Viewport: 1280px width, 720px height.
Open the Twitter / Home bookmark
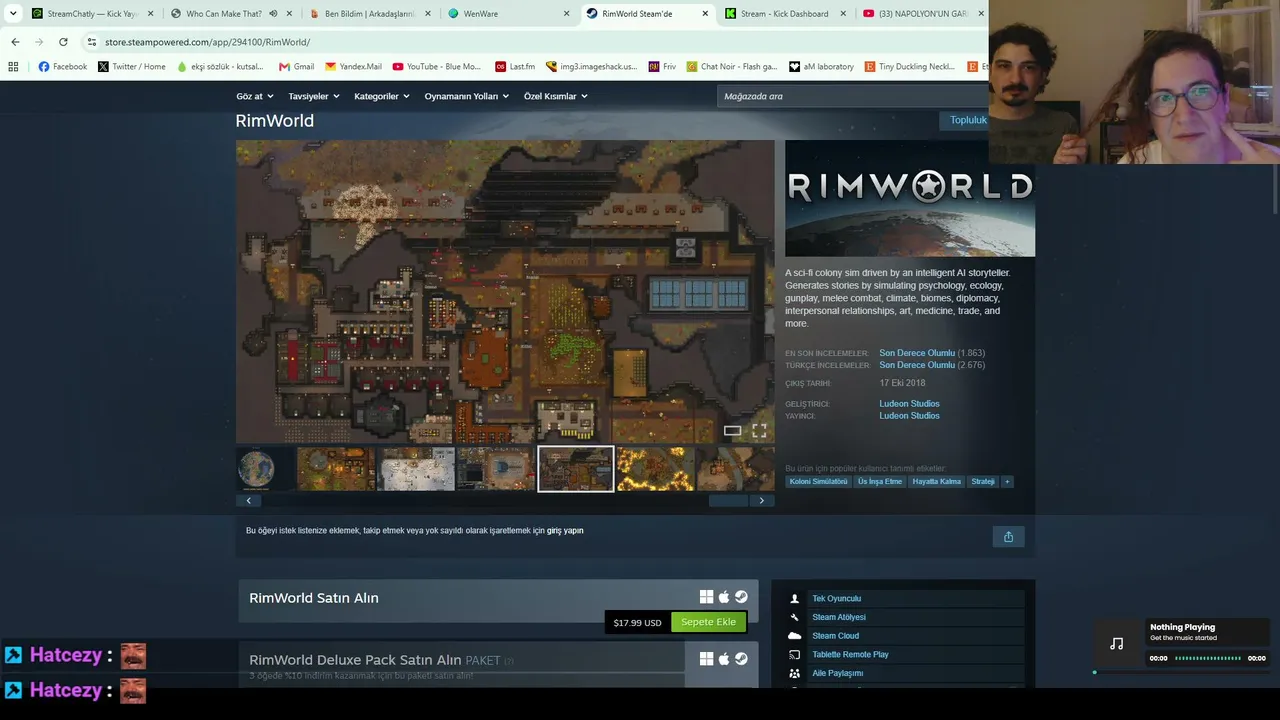pyautogui.click(x=132, y=67)
